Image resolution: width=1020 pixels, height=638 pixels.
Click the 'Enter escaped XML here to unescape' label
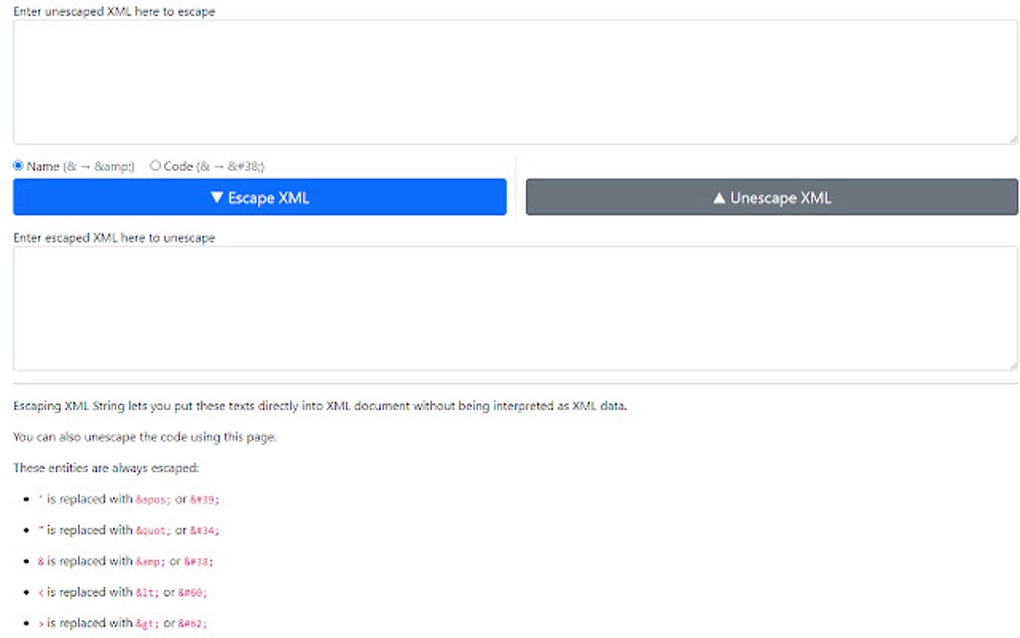coord(113,237)
